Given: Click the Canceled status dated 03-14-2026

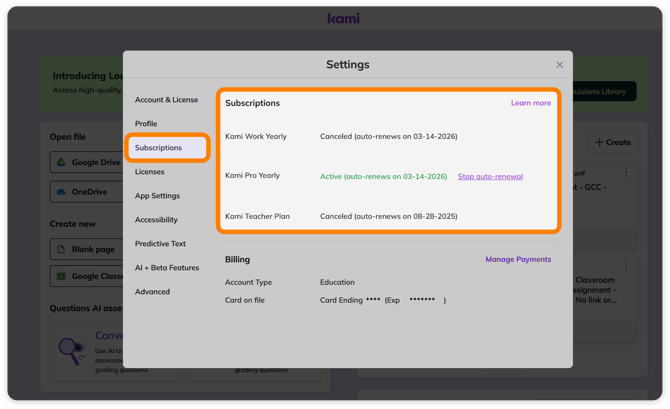Looking at the screenshot, I should point(388,136).
